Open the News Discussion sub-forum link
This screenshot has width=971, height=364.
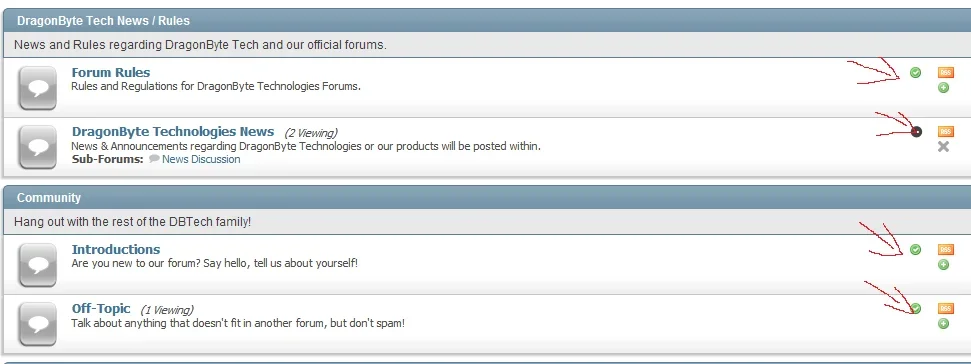click(201, 159)
